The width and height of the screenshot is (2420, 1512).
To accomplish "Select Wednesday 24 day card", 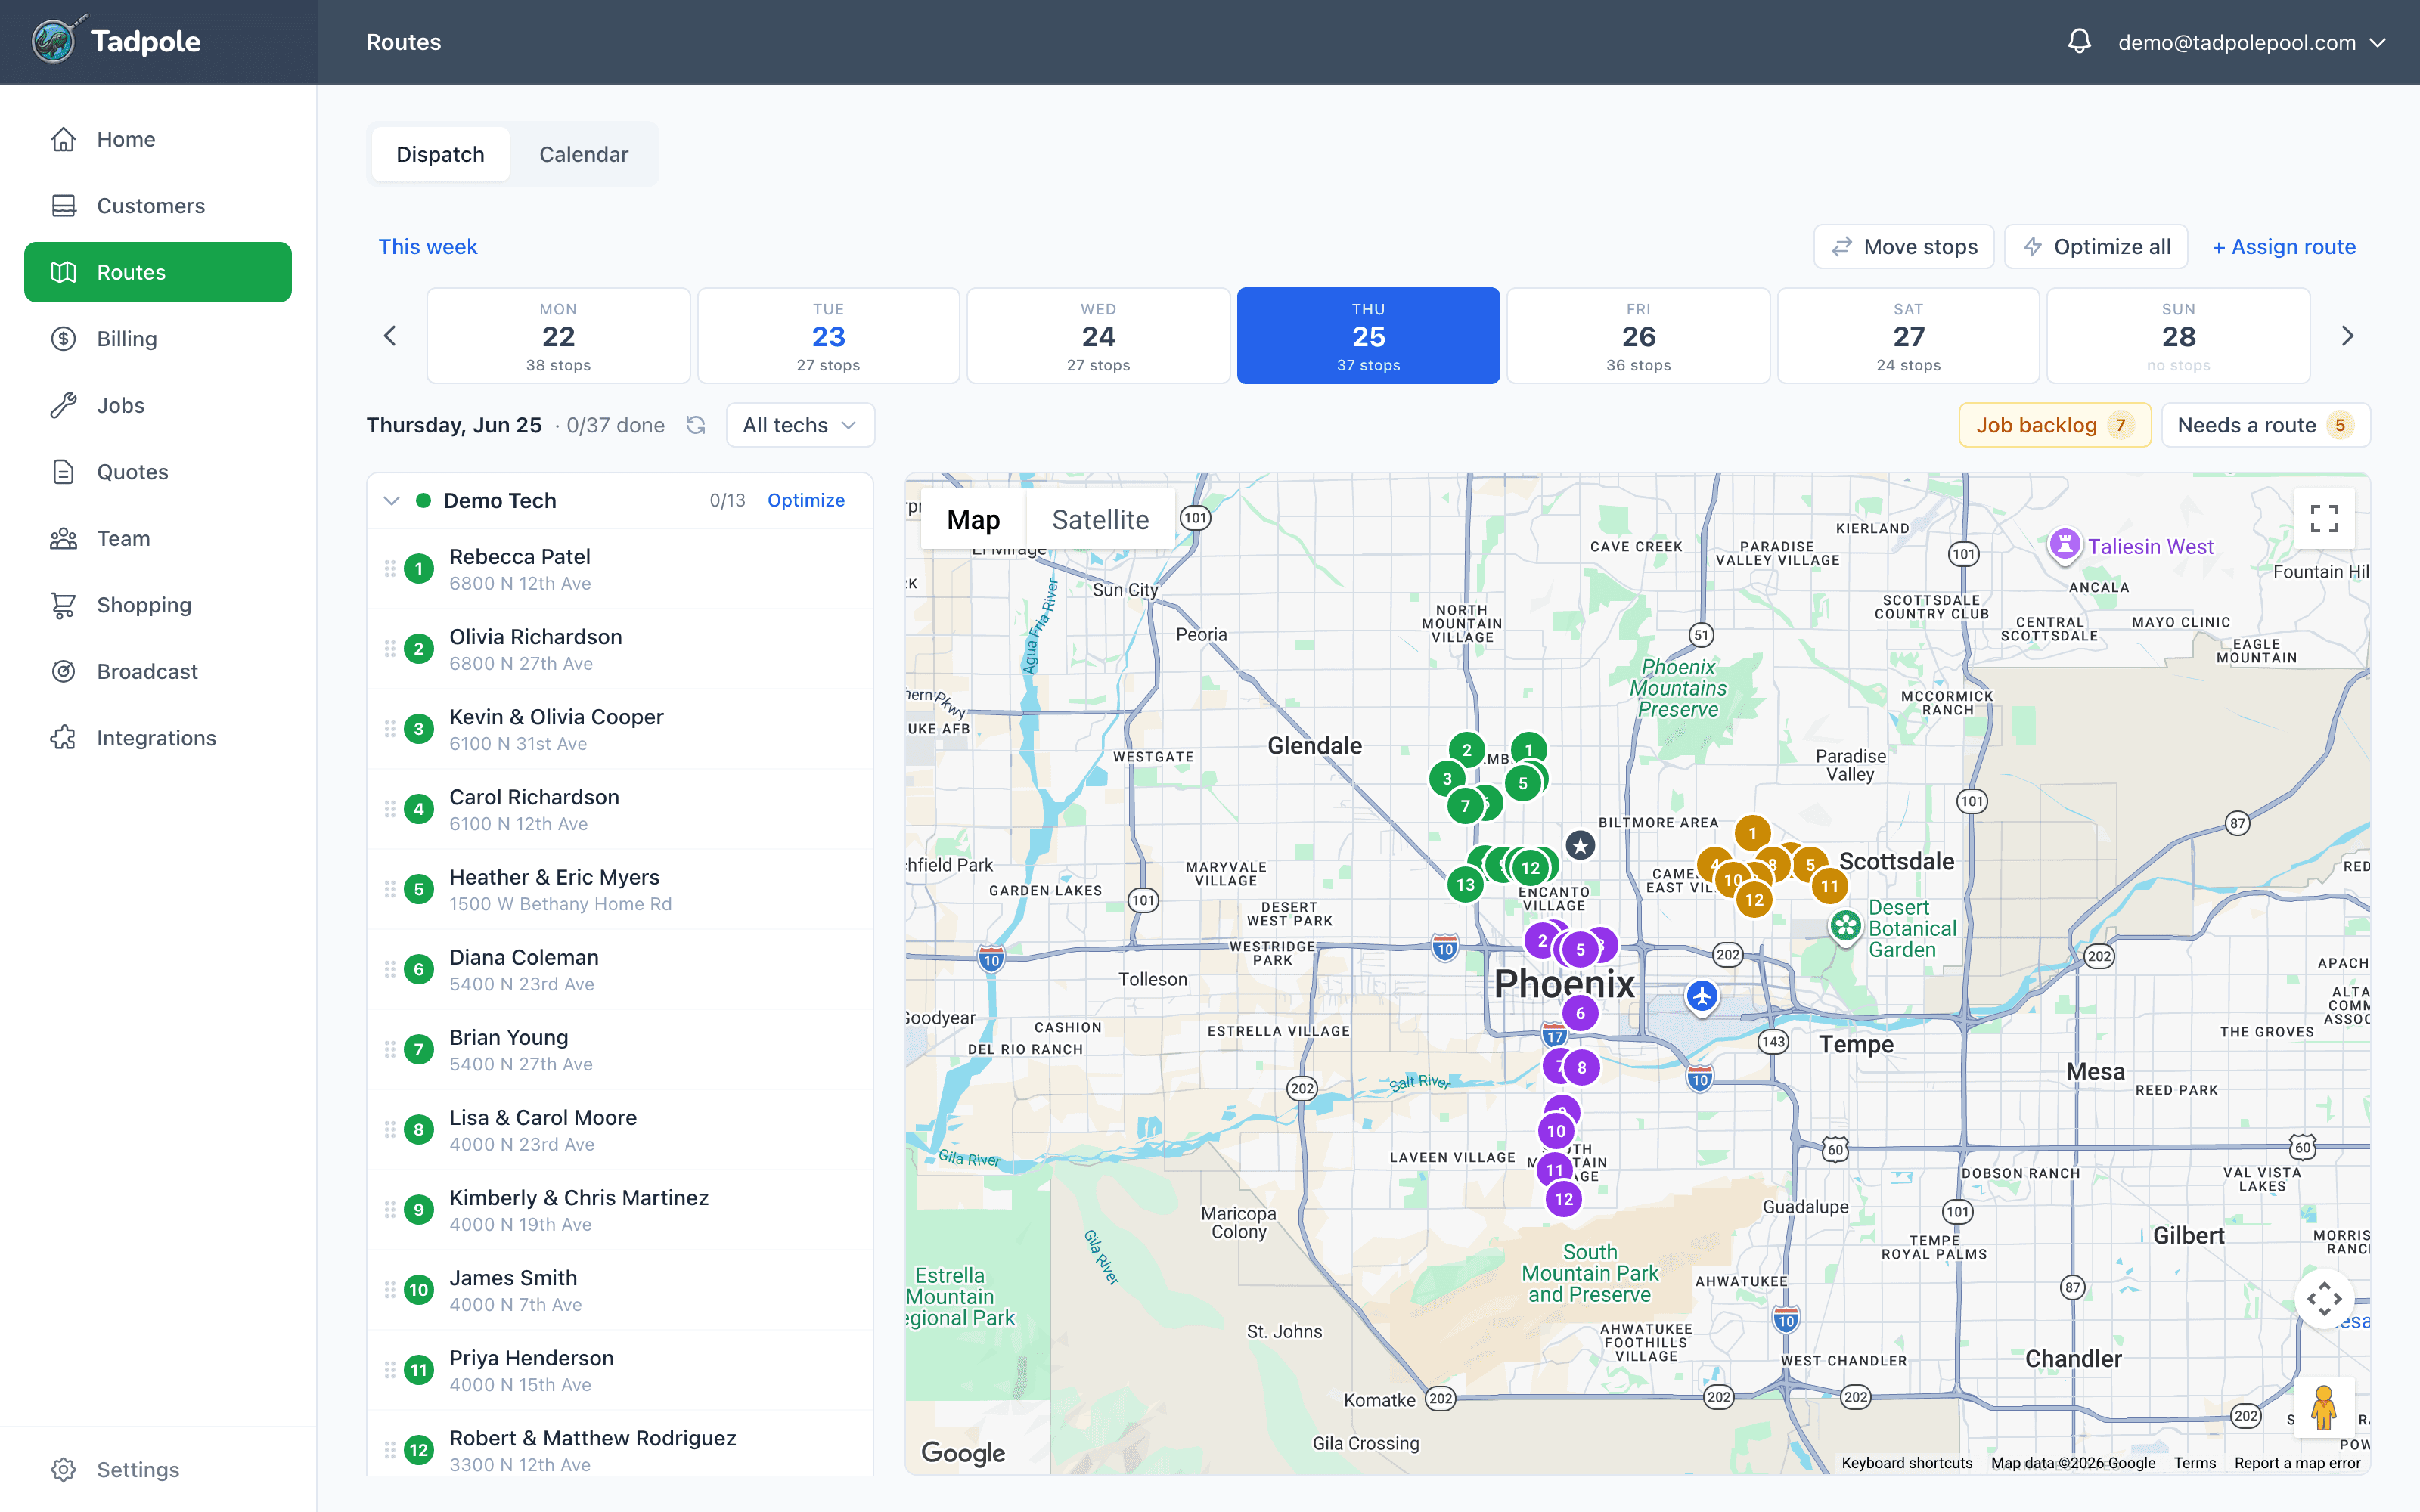I will [x=1098, y=336].
